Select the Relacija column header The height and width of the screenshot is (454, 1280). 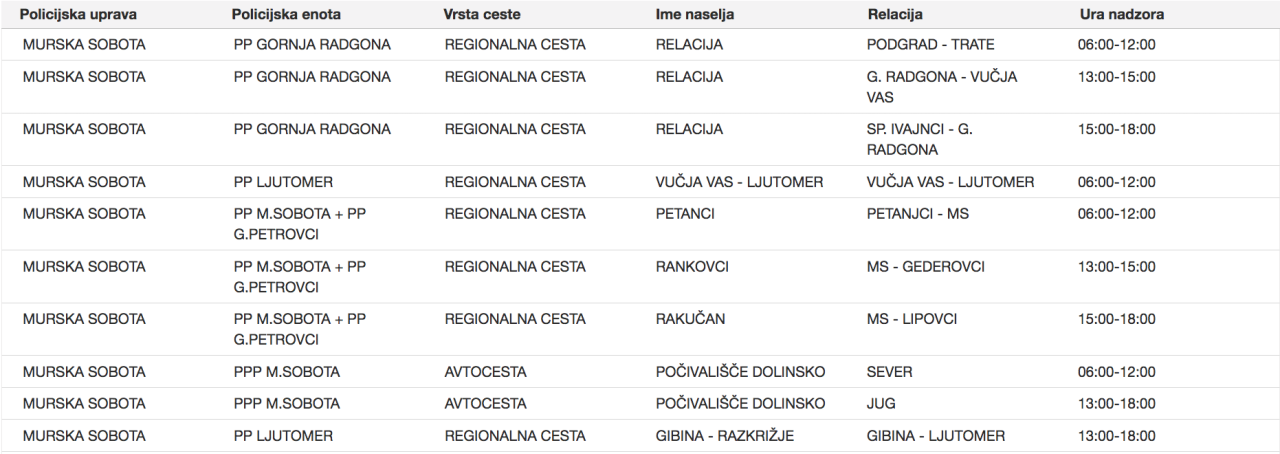click(895, 15)
